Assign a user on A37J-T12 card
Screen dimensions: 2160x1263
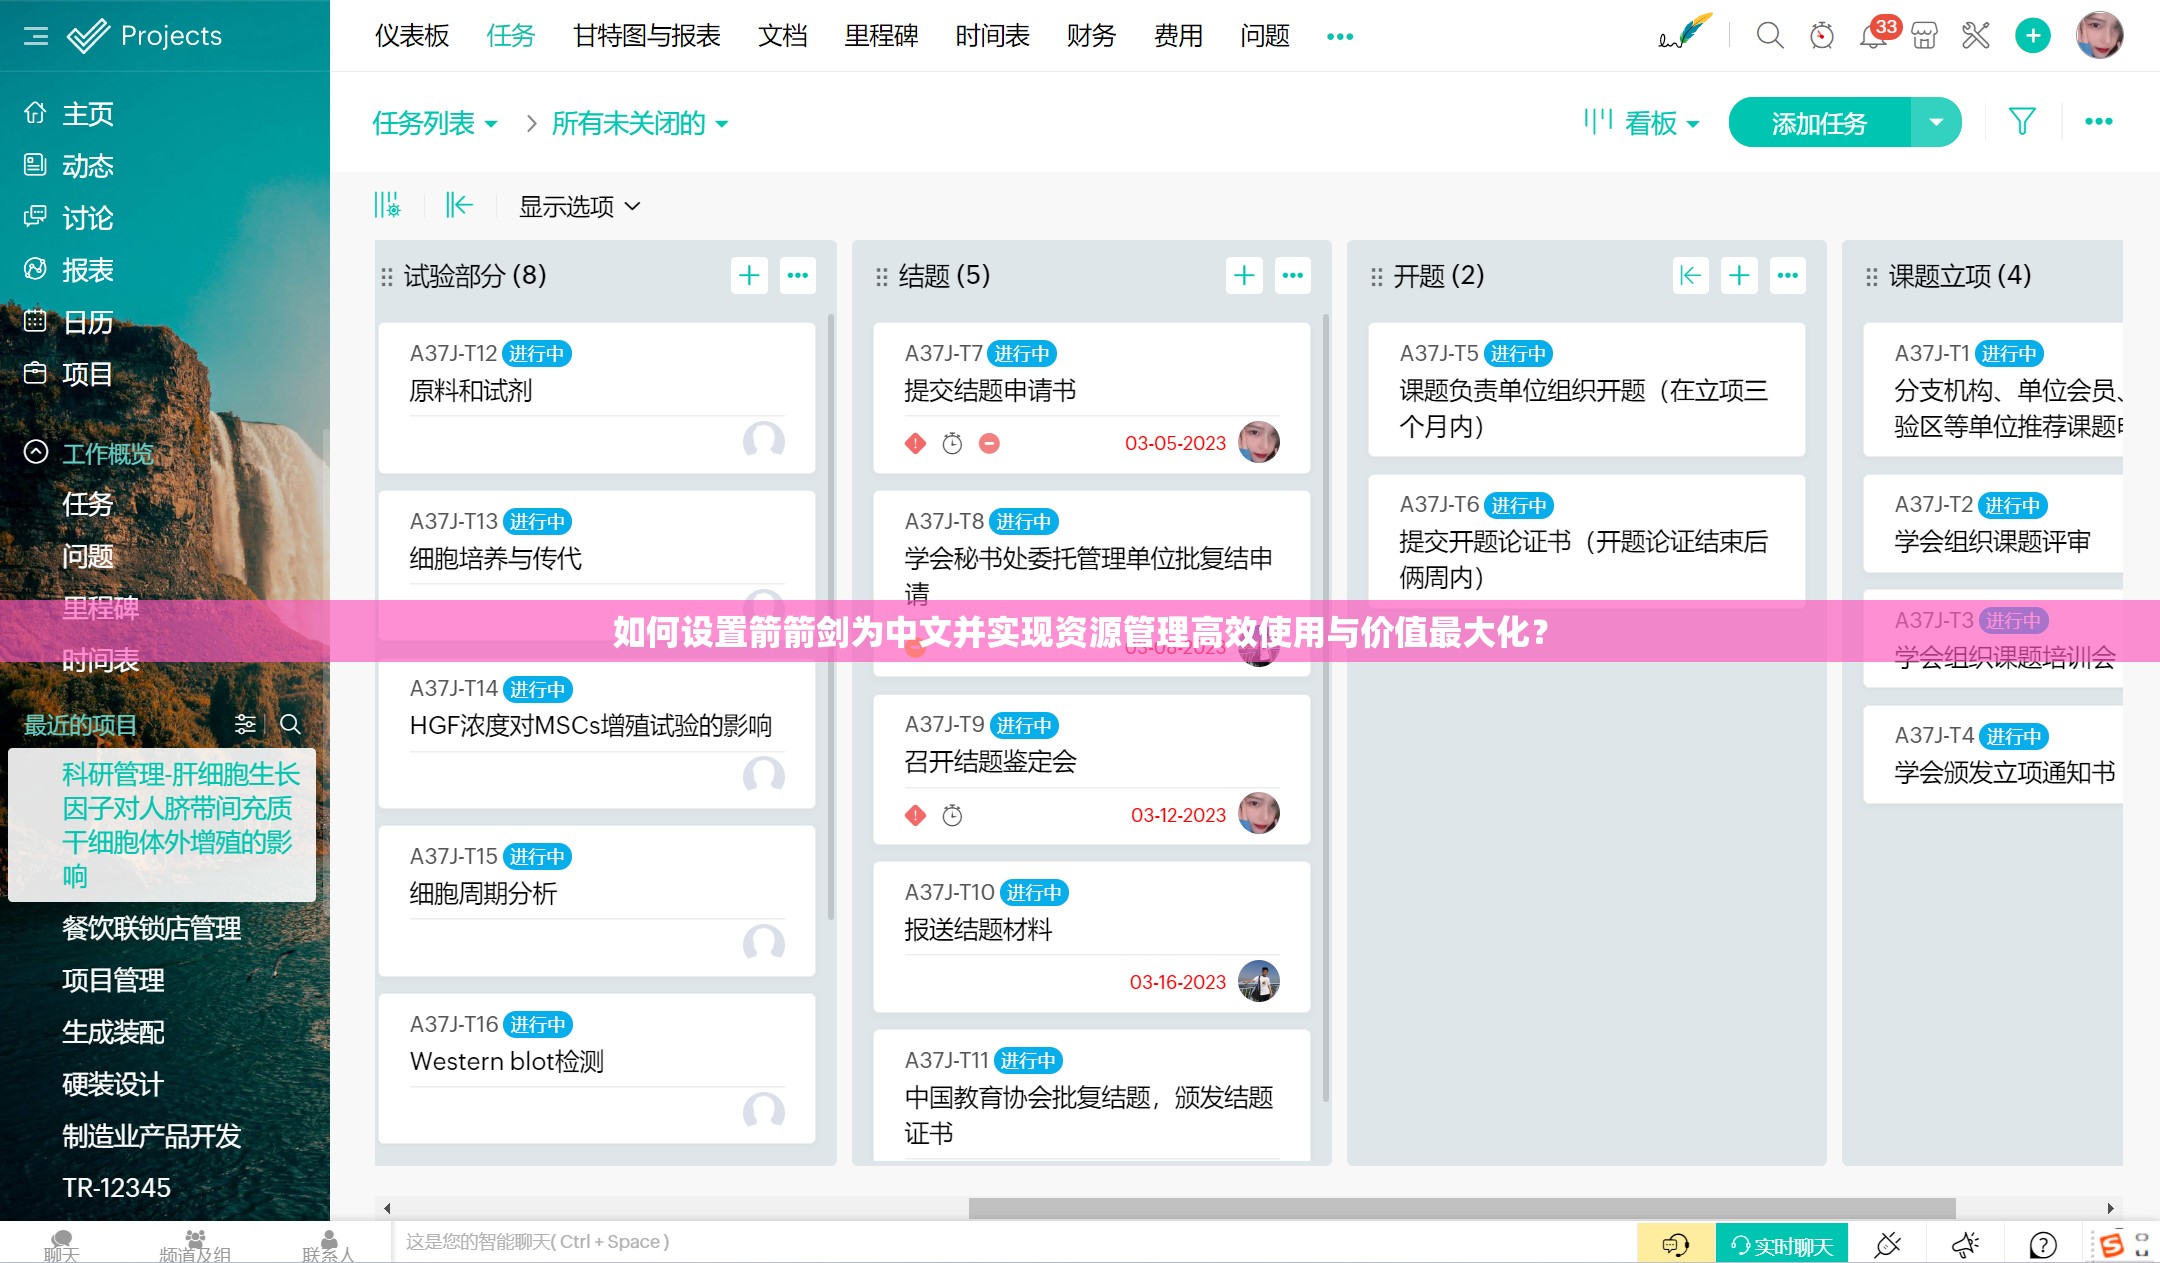click(x=764, y=441)
